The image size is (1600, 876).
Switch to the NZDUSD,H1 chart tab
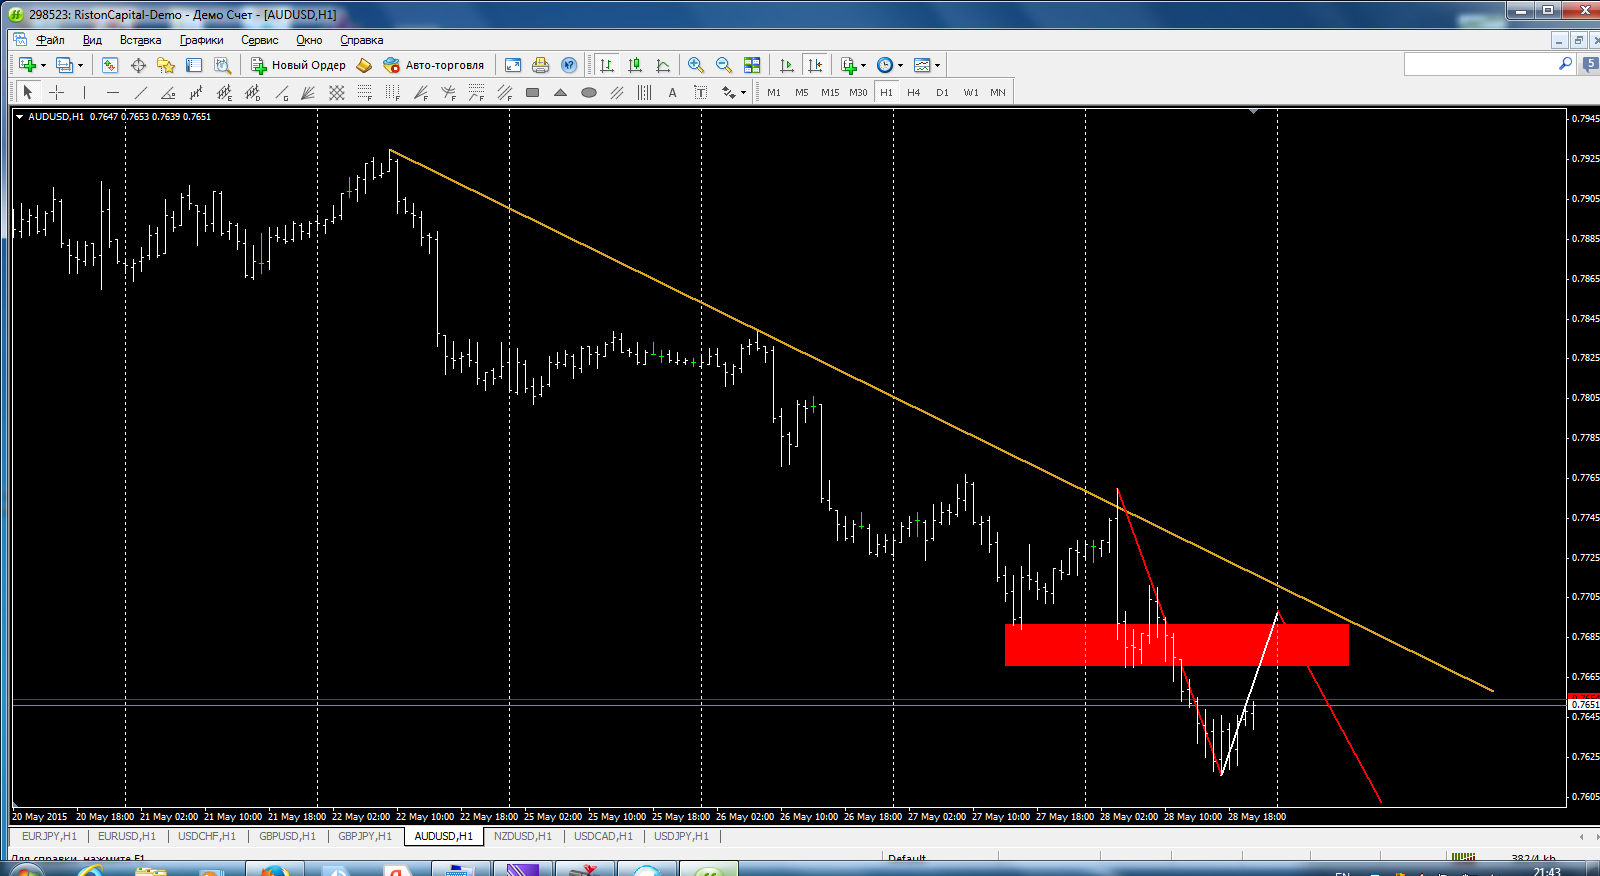(x=523, y=836)
